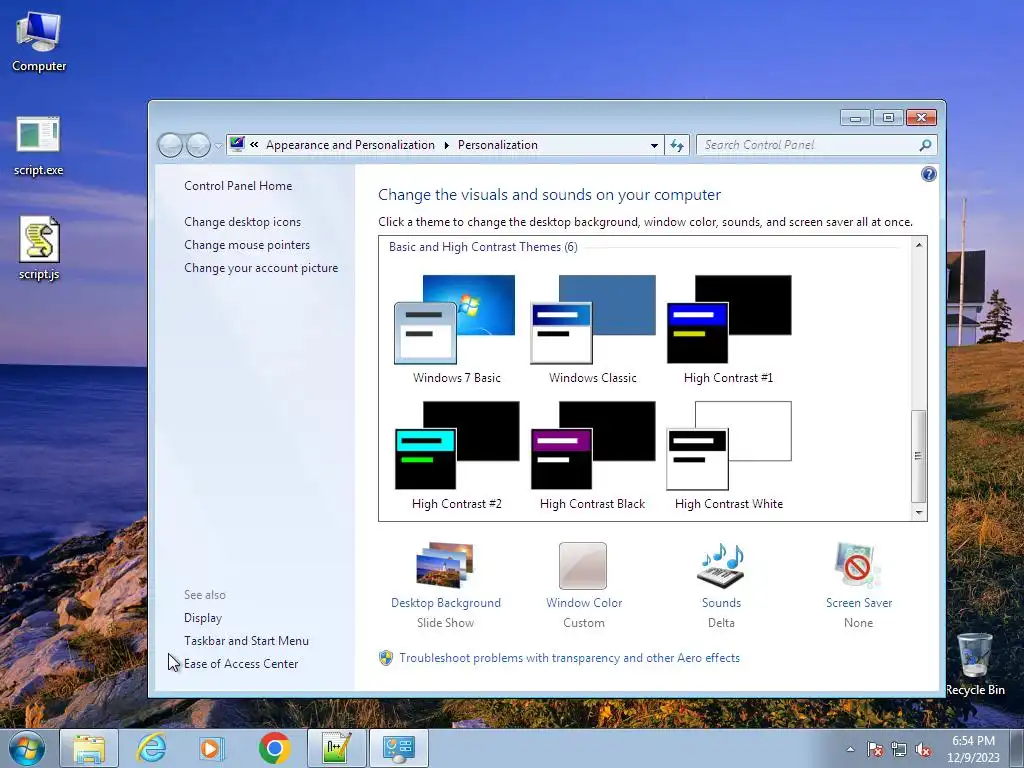Viewport: 1024px width, 768px height.
Task: Select the Windows 7 Basic theme
Action: 456,329
